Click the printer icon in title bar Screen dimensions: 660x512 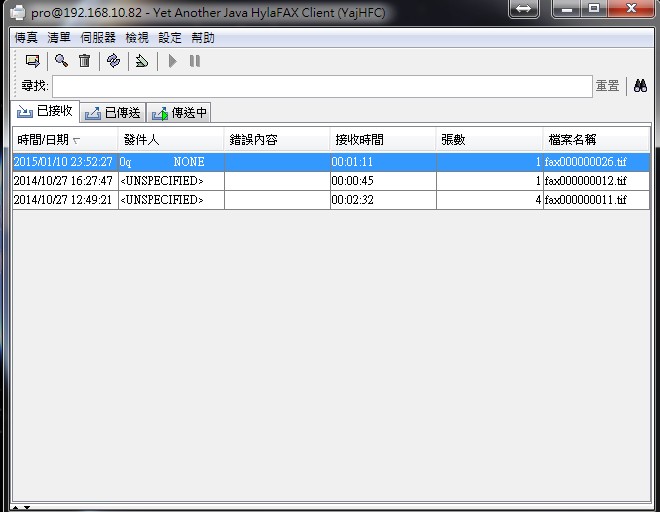point(18,12)
